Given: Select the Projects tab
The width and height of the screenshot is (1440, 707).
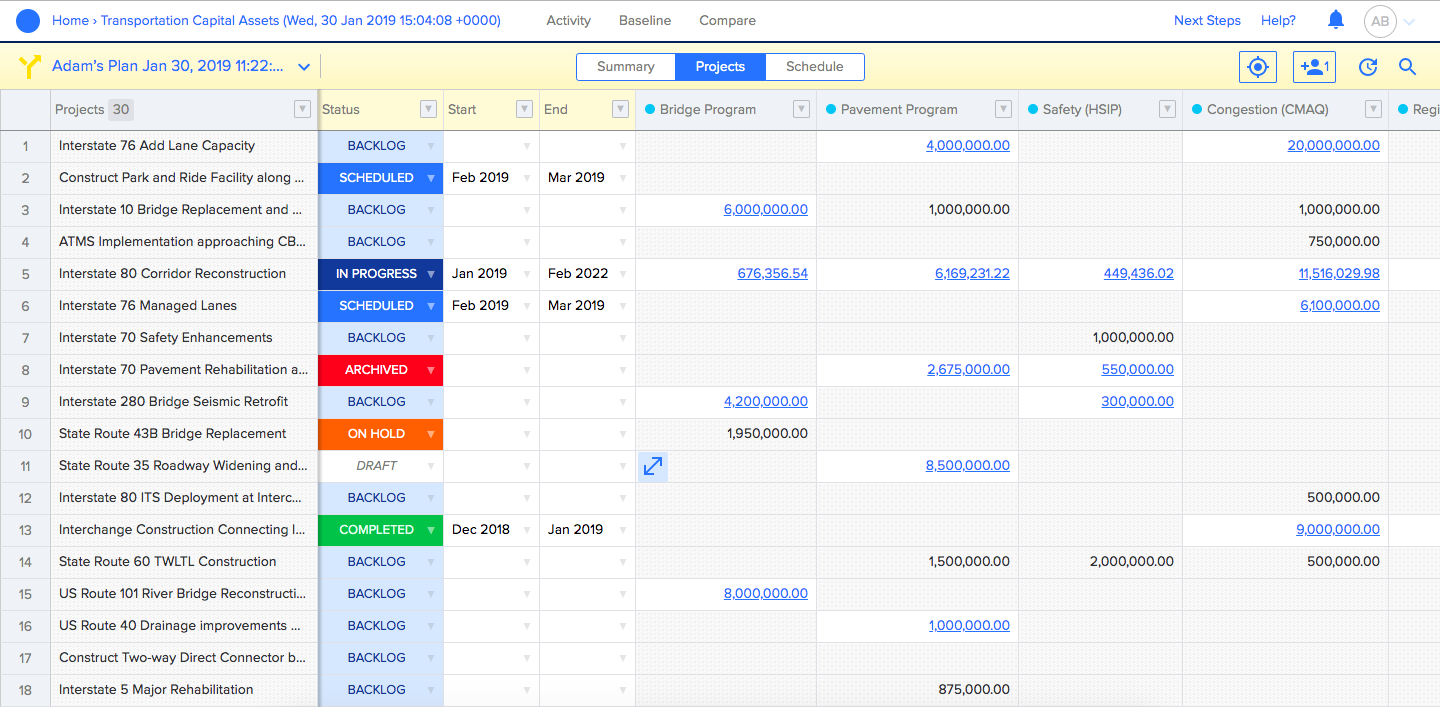Looking at the screenshot, I should [720, 67].
